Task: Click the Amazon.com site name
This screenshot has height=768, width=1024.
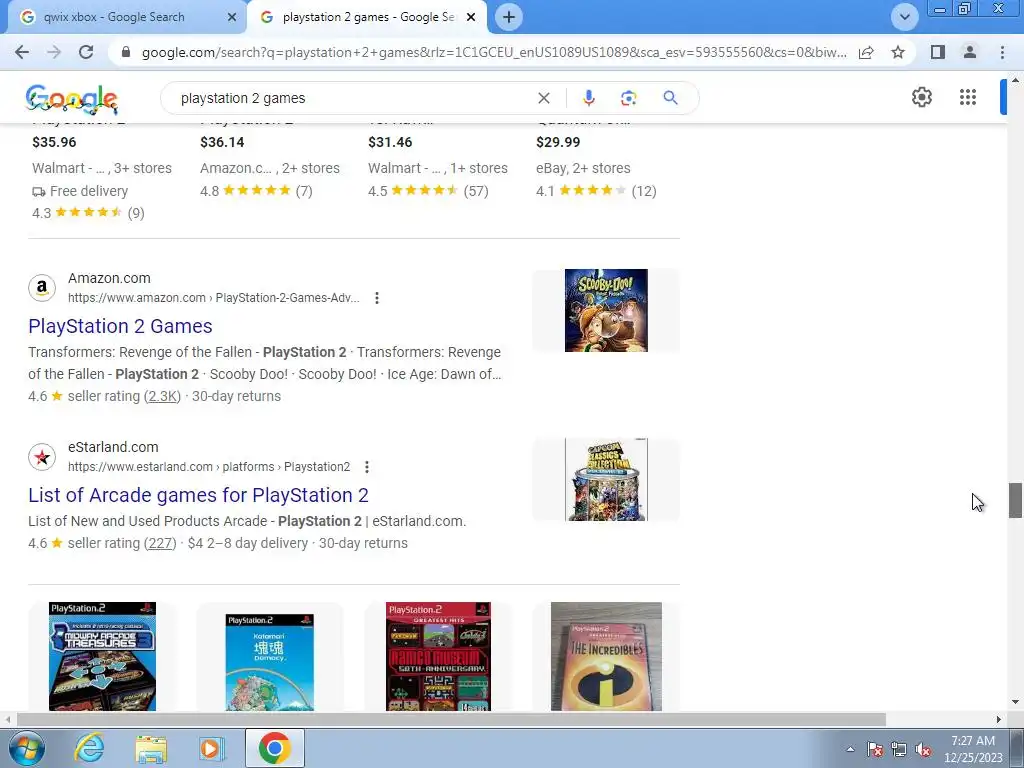Action: coord(109,278)
